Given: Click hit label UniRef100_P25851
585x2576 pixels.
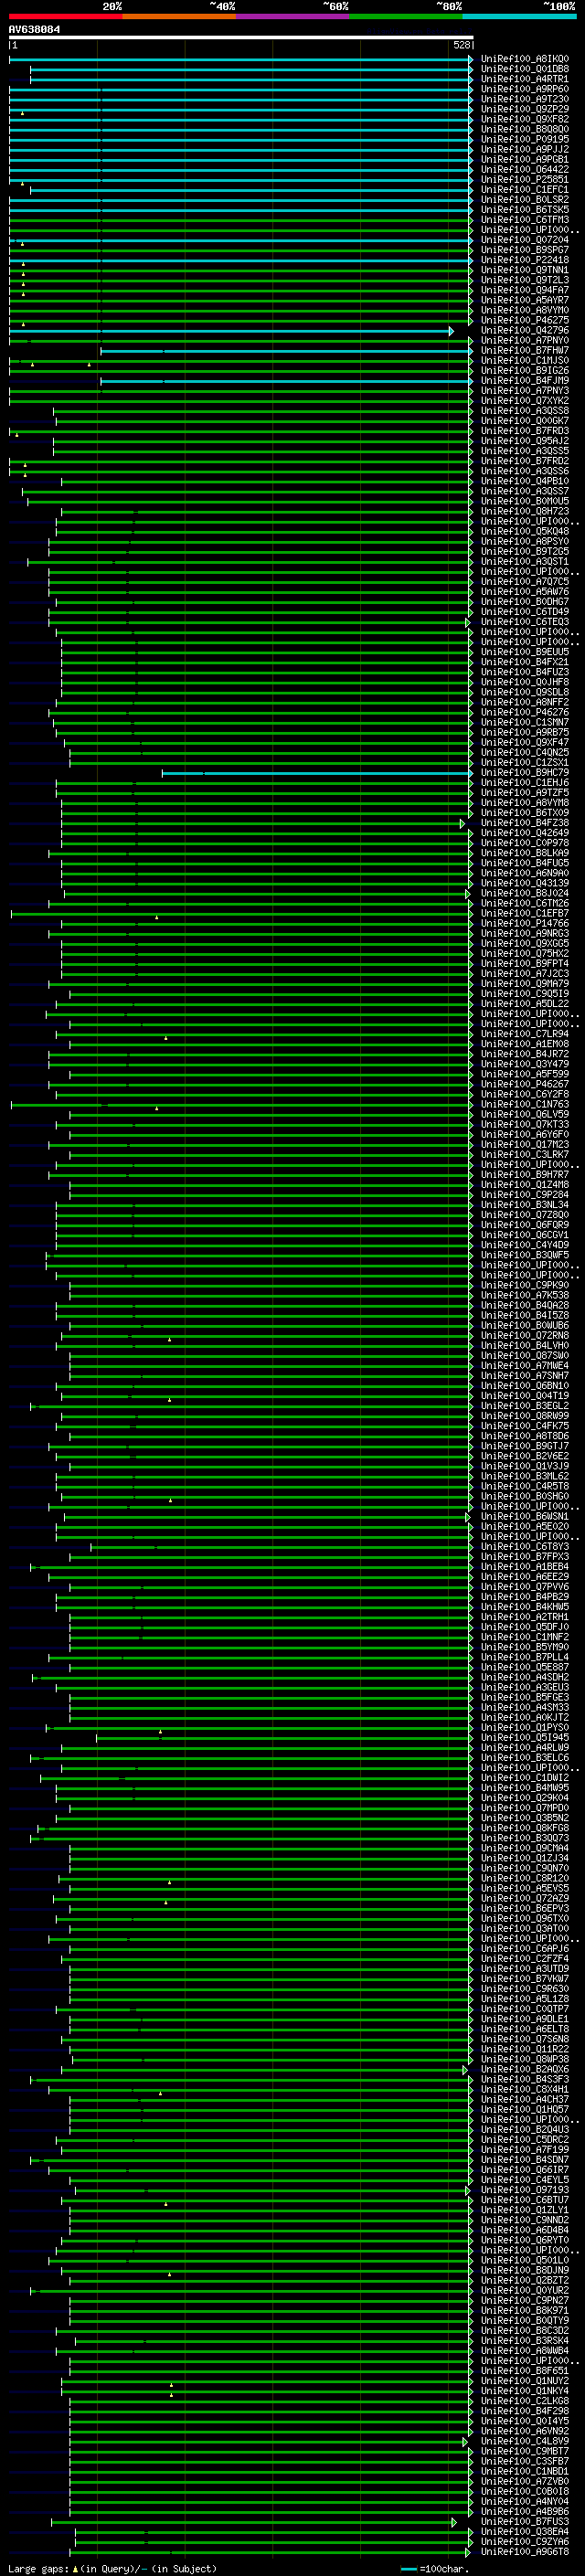Looking at the screenshot, I should coord(524,180).
